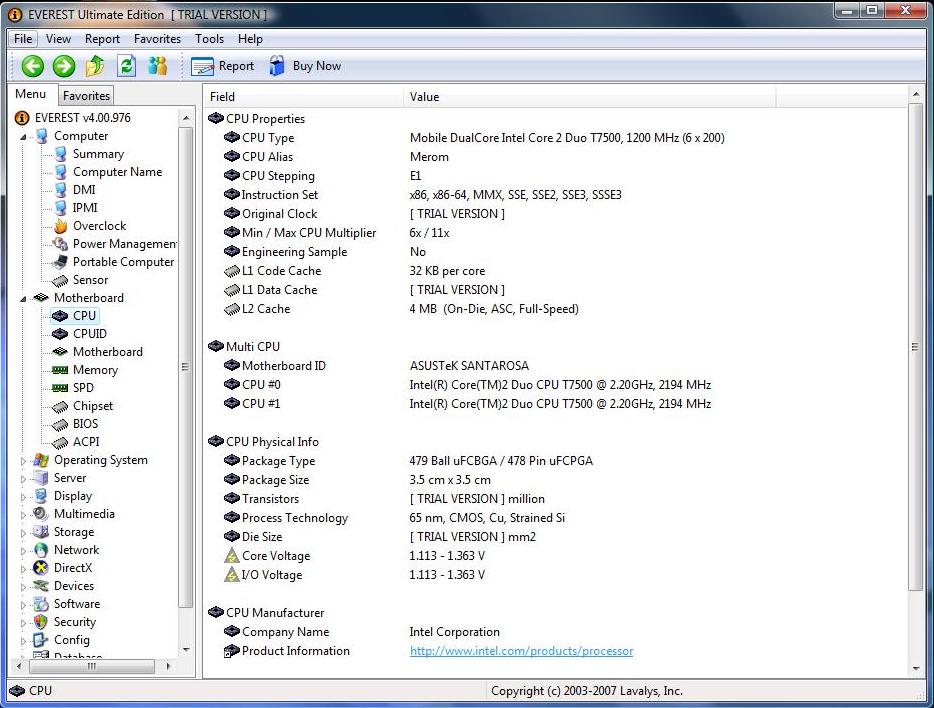
Task: Click the tree panel vertical scrollbar thumb
Action: click(185, 367)
